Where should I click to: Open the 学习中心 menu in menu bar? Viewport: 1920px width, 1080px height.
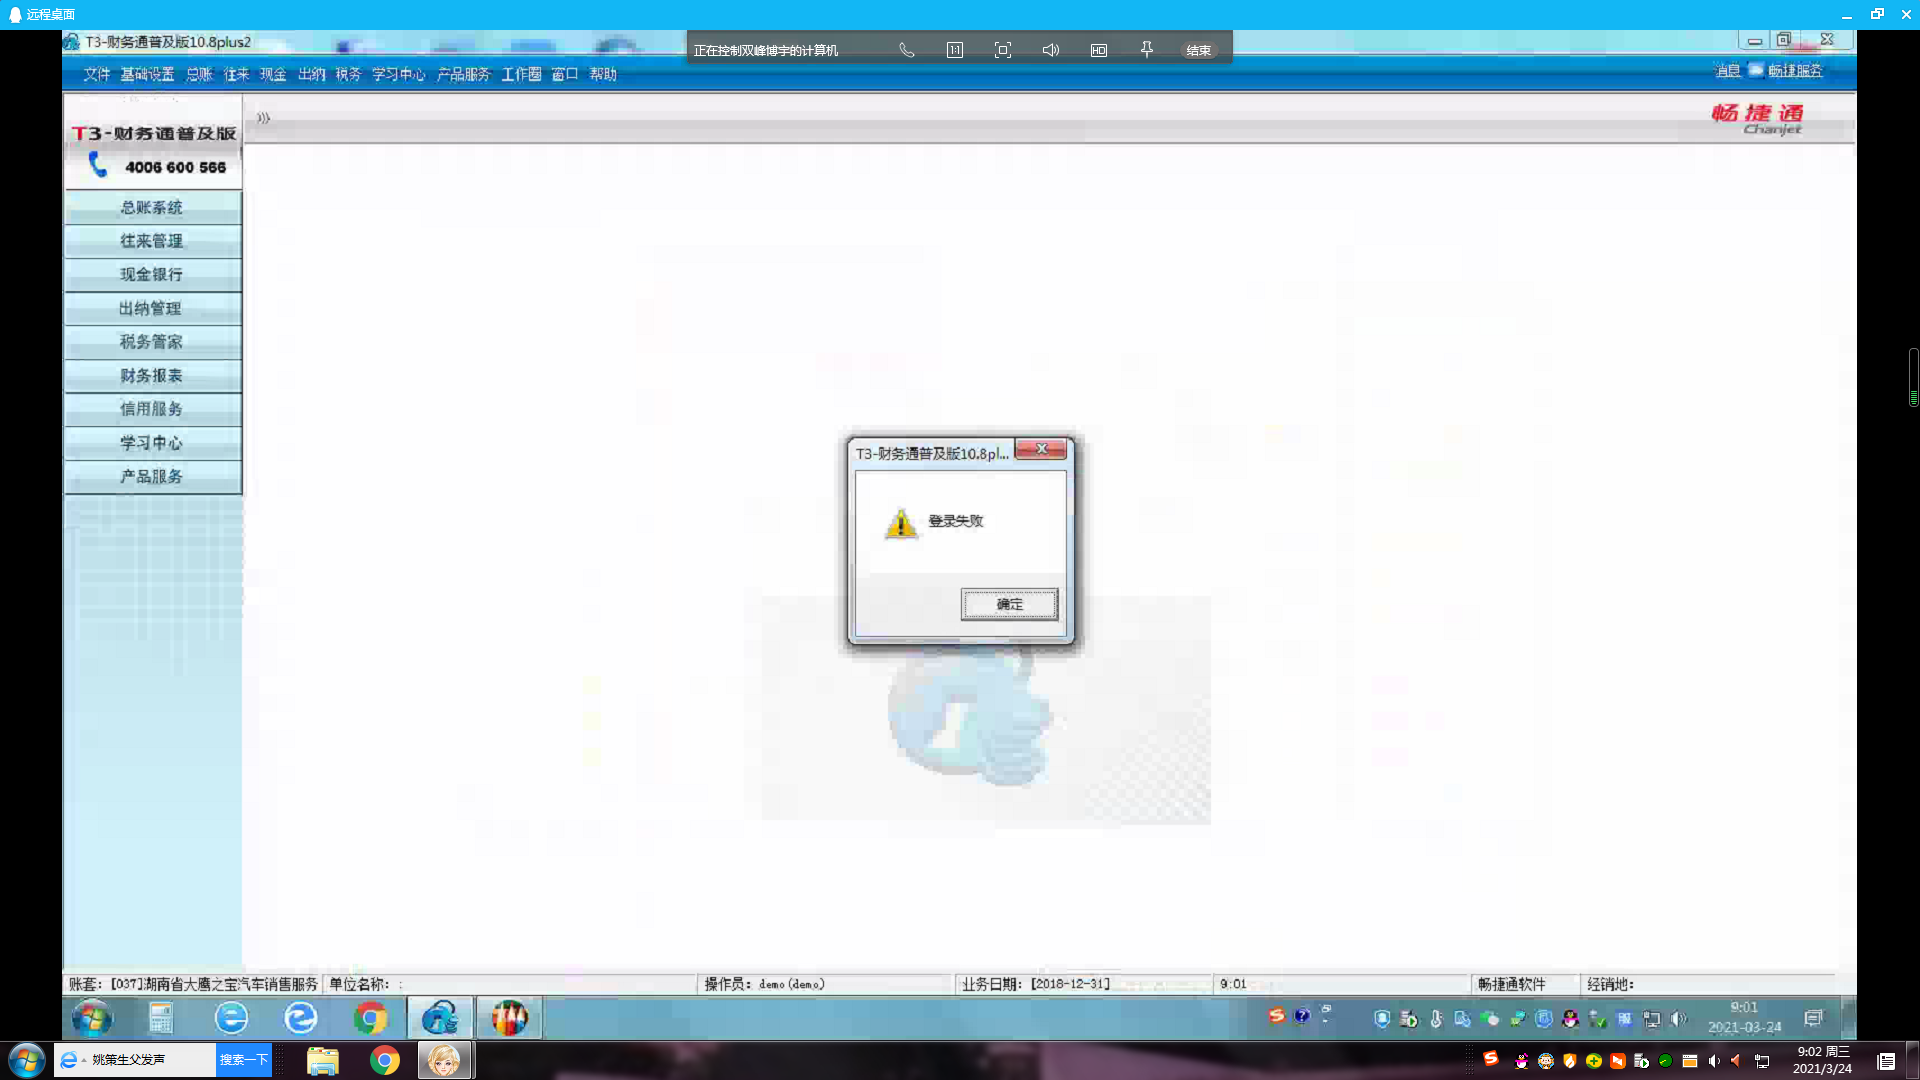coord(398,74)
